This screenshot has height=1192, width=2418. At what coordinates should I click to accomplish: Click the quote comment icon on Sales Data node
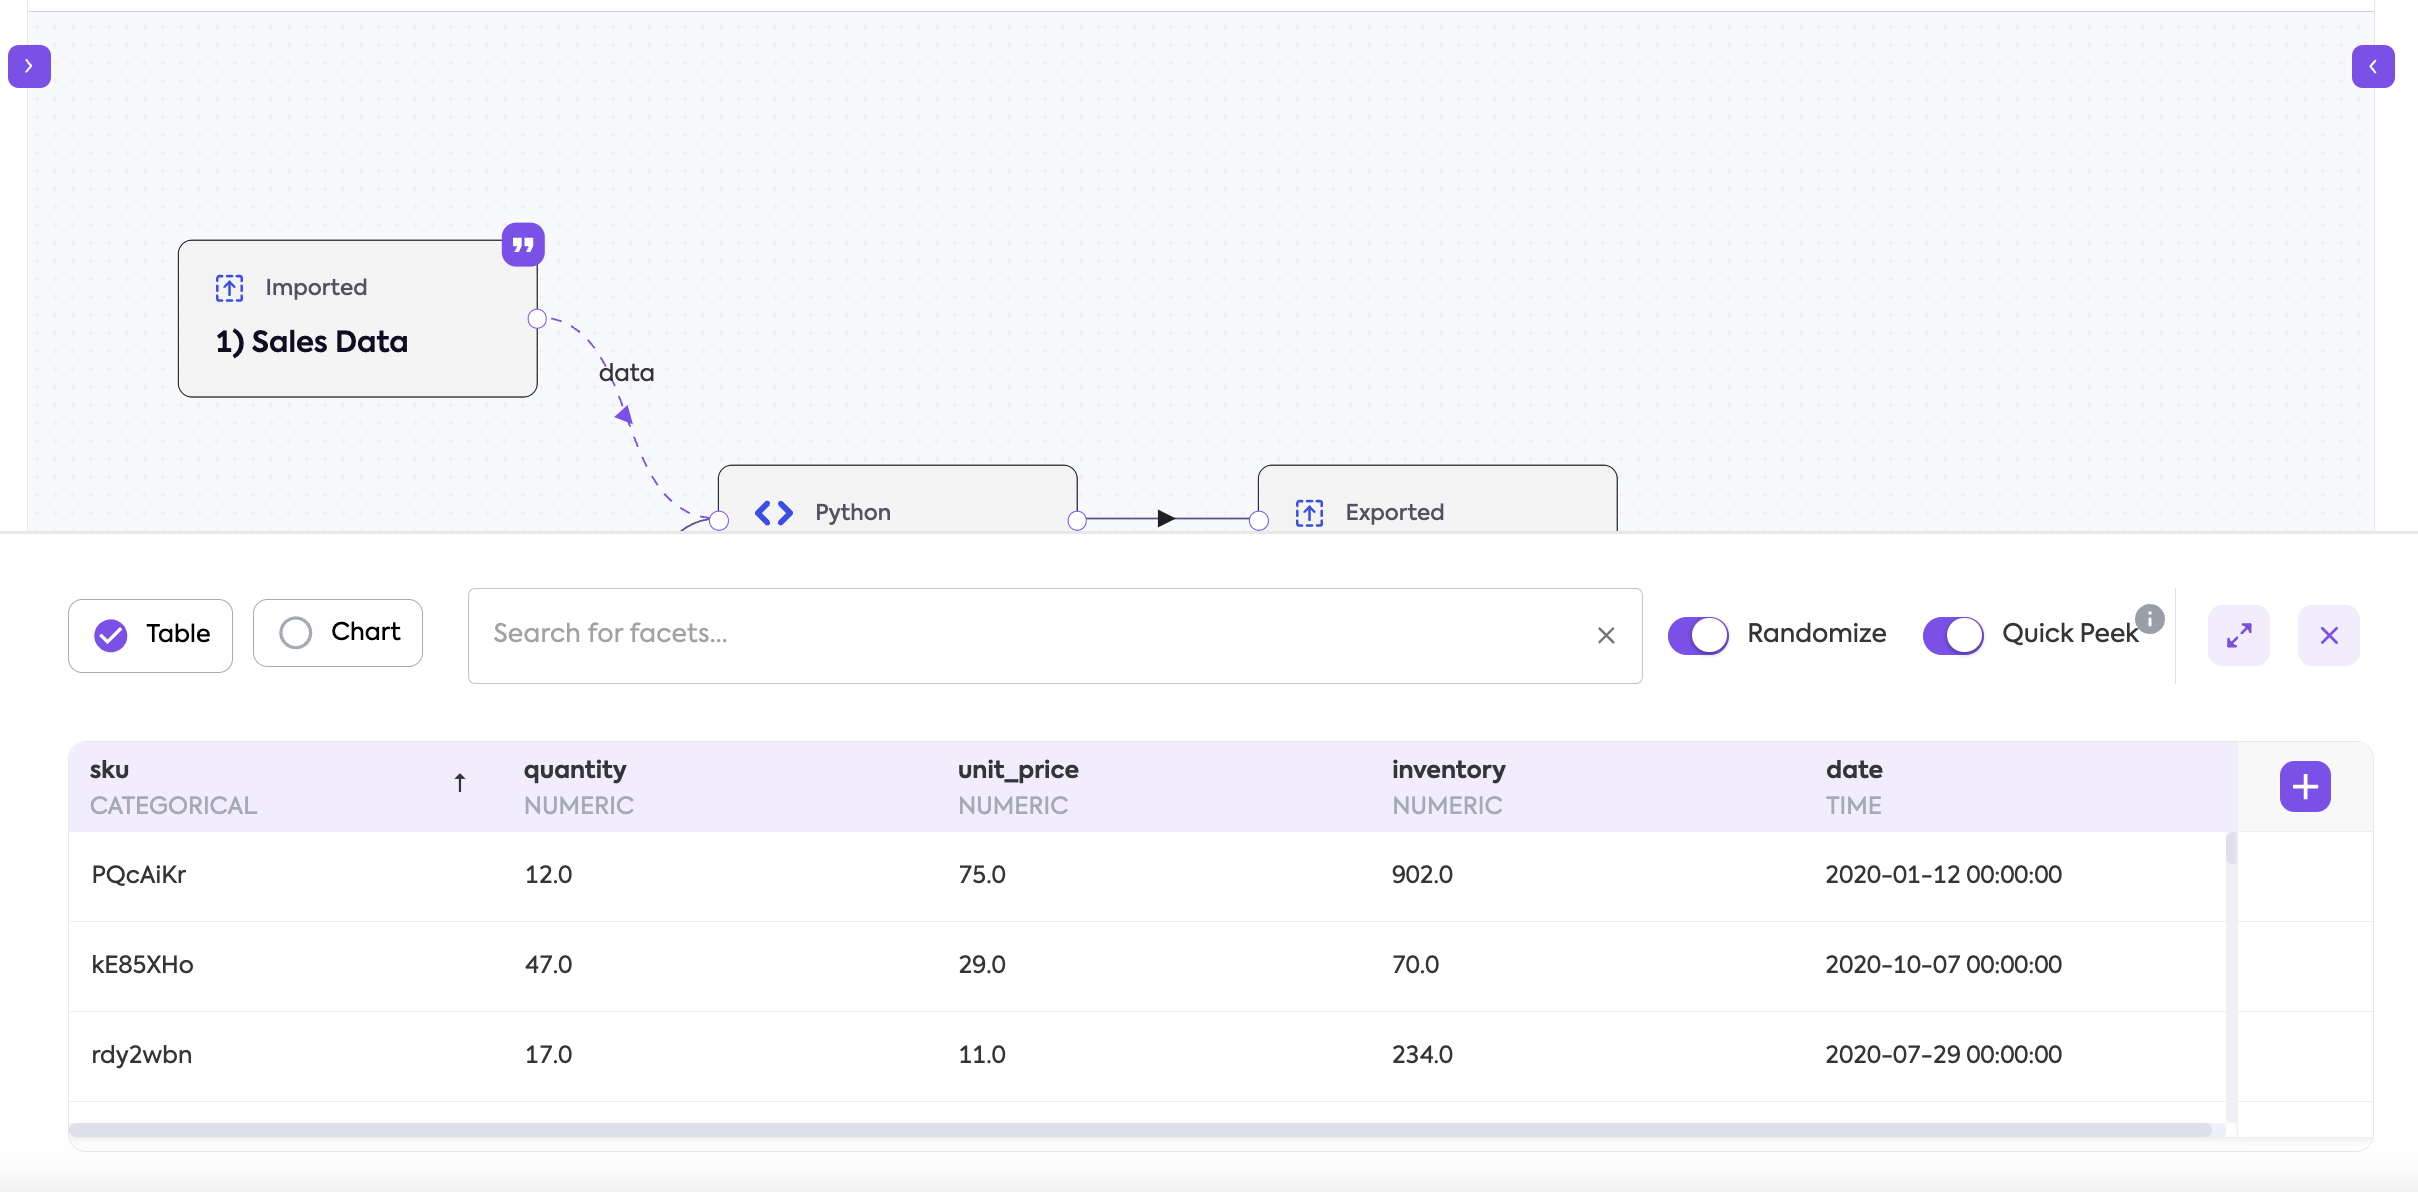click(523, 245)
